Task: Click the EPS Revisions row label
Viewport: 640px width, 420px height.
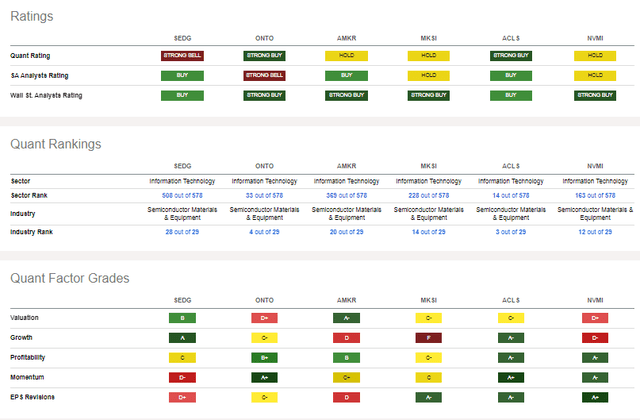Action: 32,397
